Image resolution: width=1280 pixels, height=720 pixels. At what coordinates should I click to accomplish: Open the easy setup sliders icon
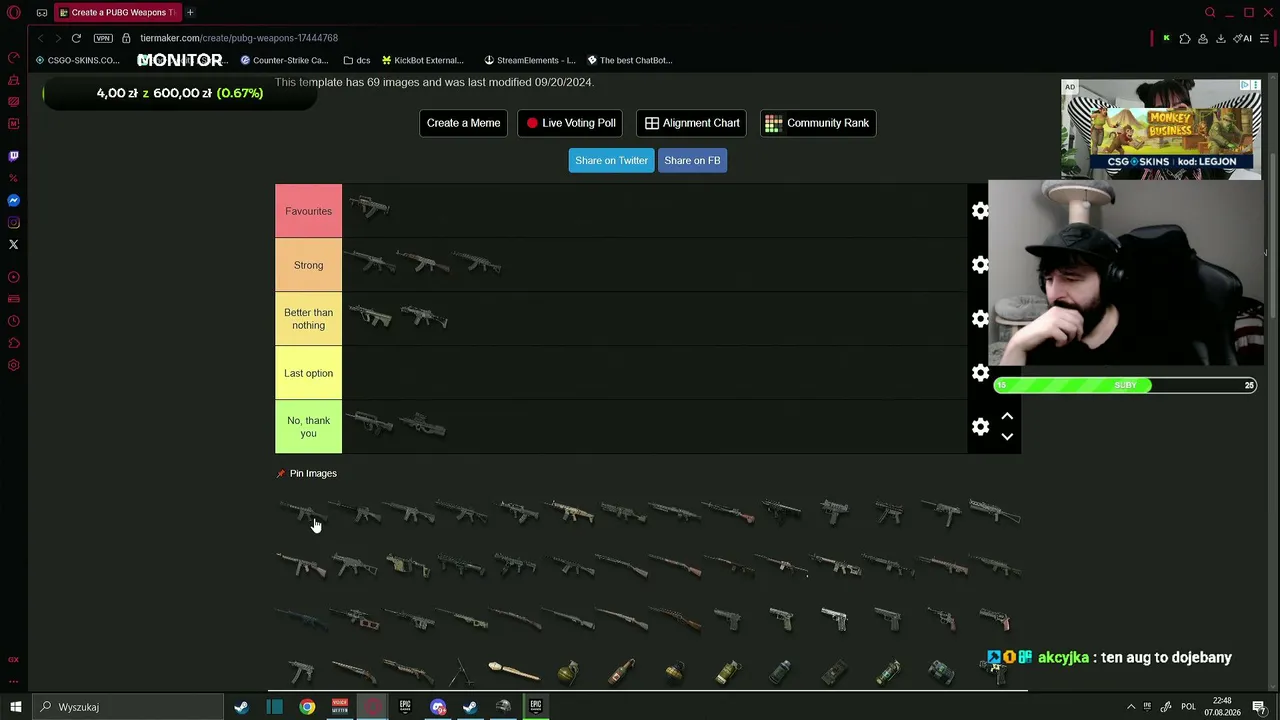(x=1264, y=38)
